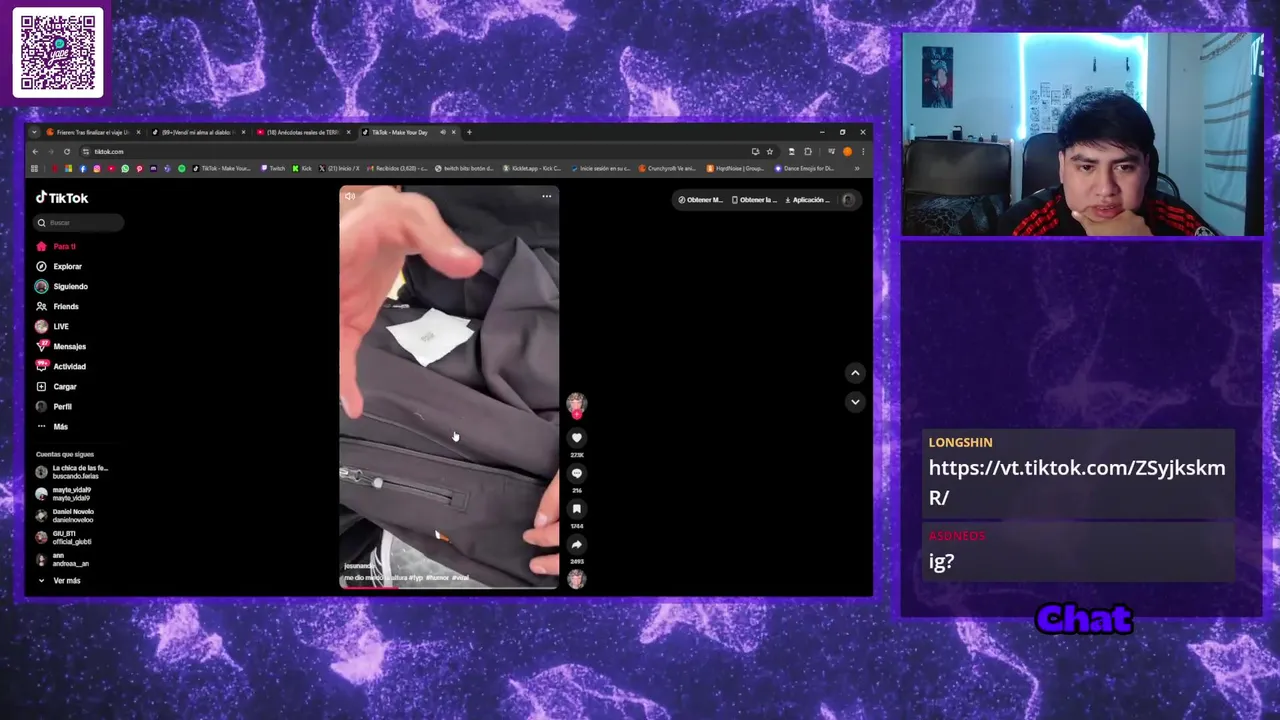This screenshot has height=720, width=1280.
Task: Open video three-dot options menu
Action: pyautogui.click(x=546, y=196)
